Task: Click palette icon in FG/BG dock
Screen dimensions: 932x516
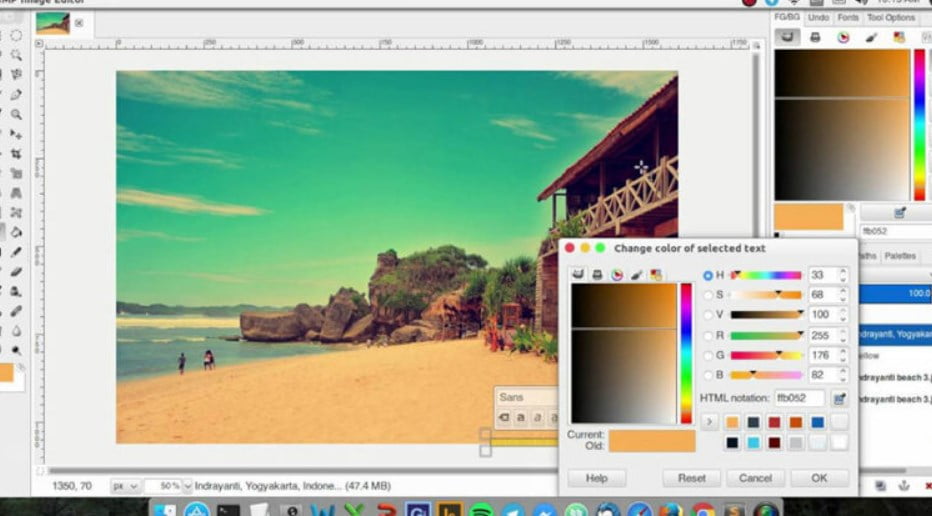Action: coord(899,37)
